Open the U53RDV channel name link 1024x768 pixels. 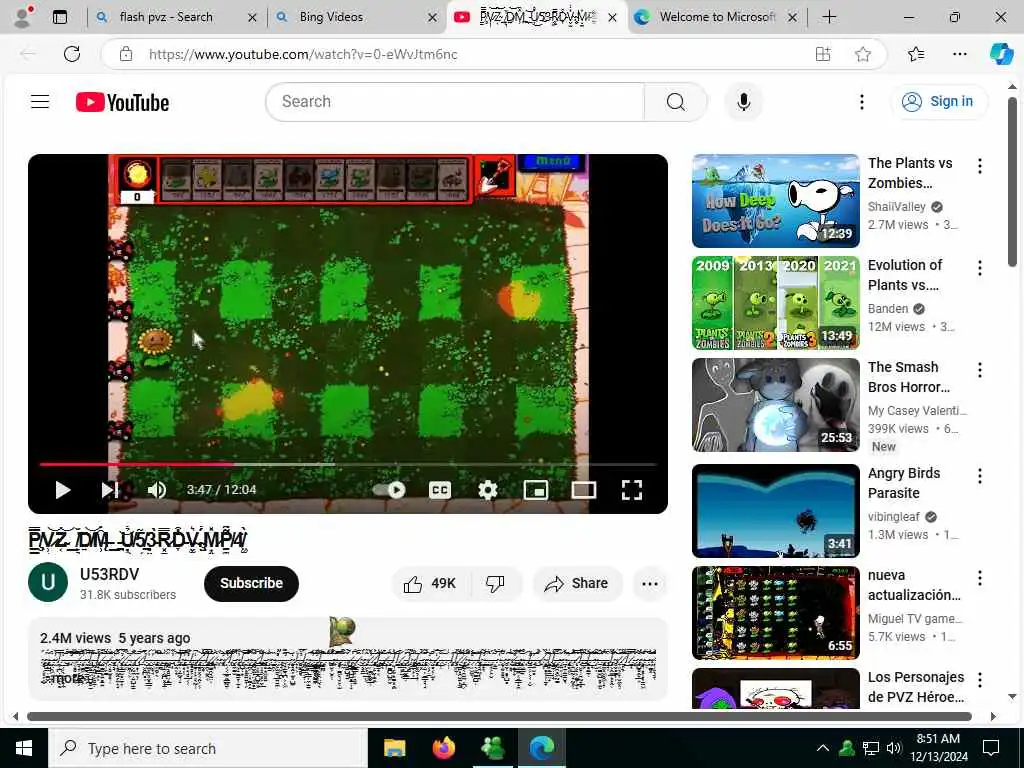109,574
